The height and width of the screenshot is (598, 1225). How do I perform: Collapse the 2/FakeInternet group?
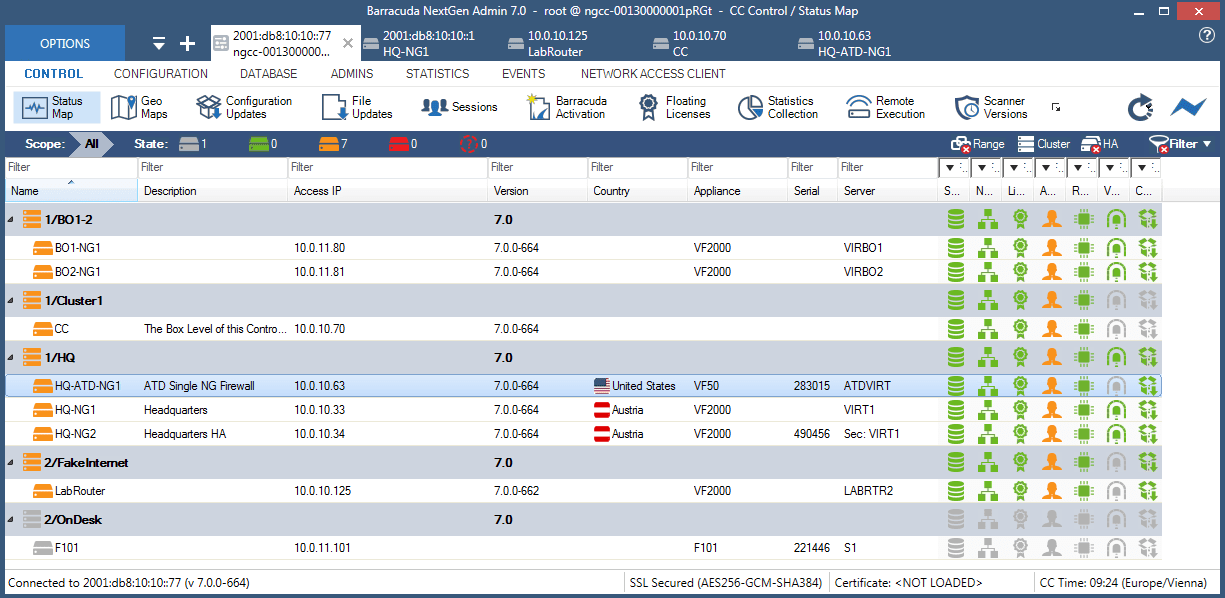point(11,463)
